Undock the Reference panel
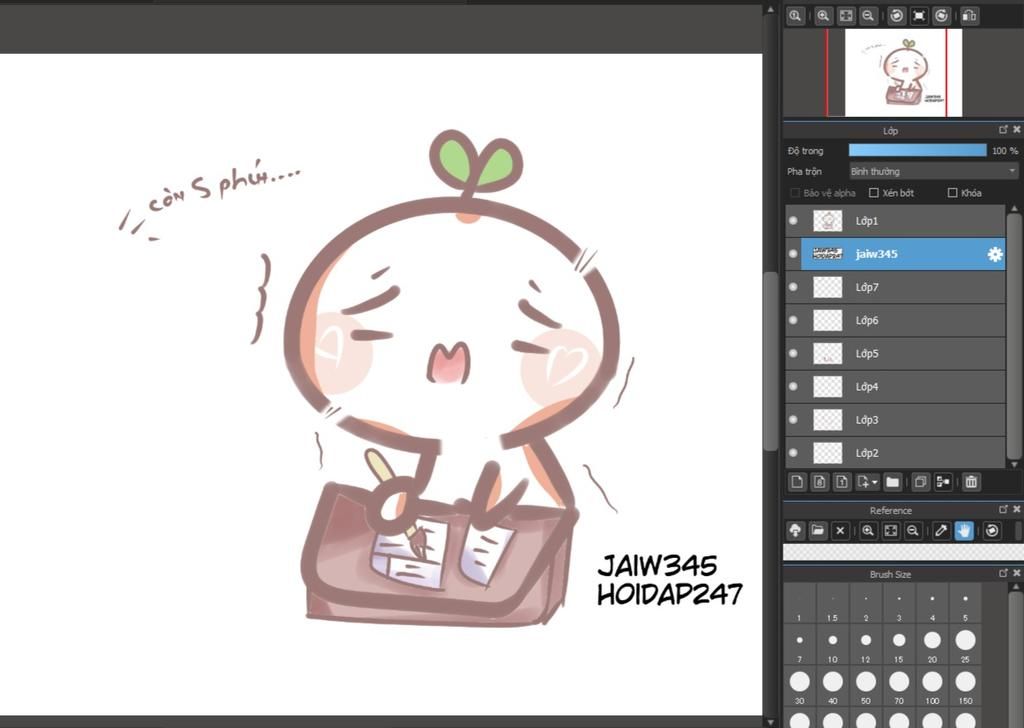This screenshot has height=728, width=1024. pos(1003,509)
